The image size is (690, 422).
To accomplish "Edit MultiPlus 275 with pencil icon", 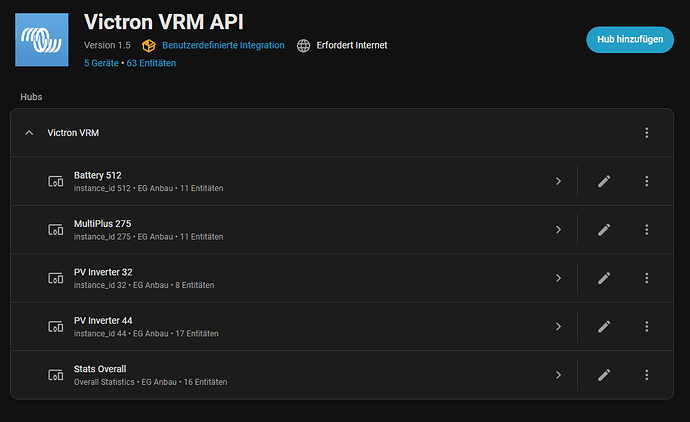I will click(x=604, y=229).
